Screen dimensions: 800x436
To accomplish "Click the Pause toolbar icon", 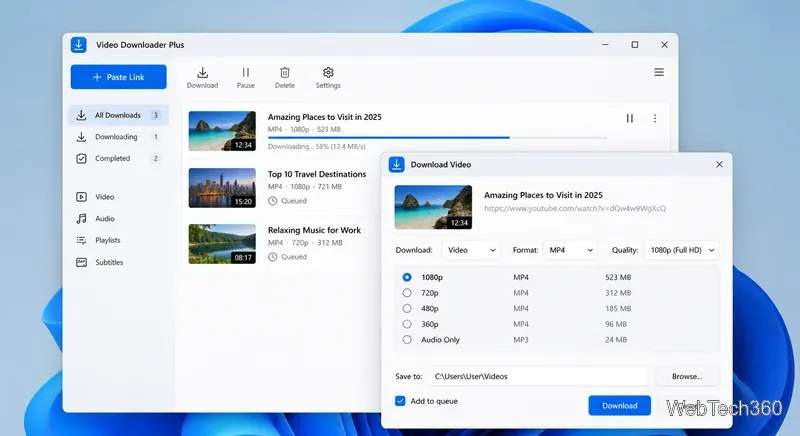I will pos(245,78).
